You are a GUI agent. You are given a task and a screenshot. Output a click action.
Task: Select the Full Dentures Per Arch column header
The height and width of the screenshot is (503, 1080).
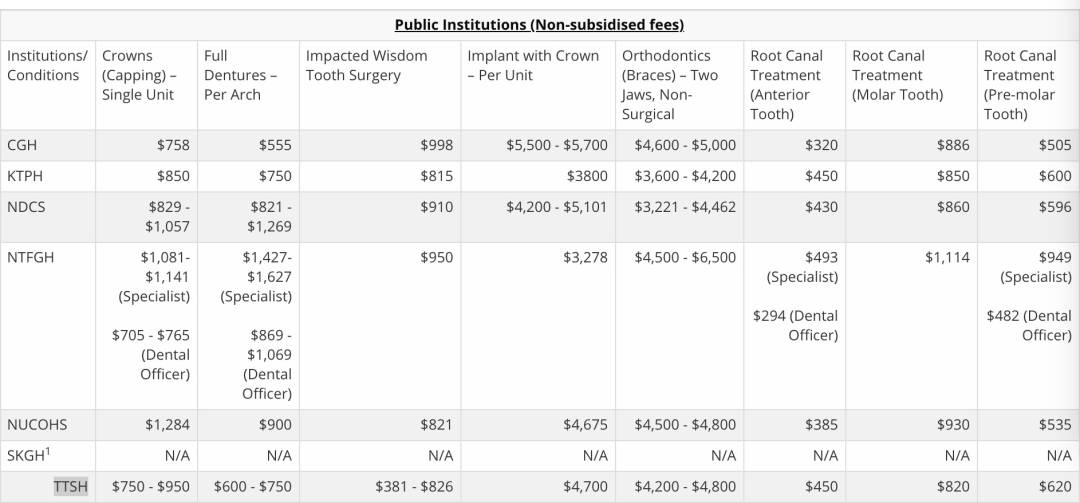(x=240, y=75)
